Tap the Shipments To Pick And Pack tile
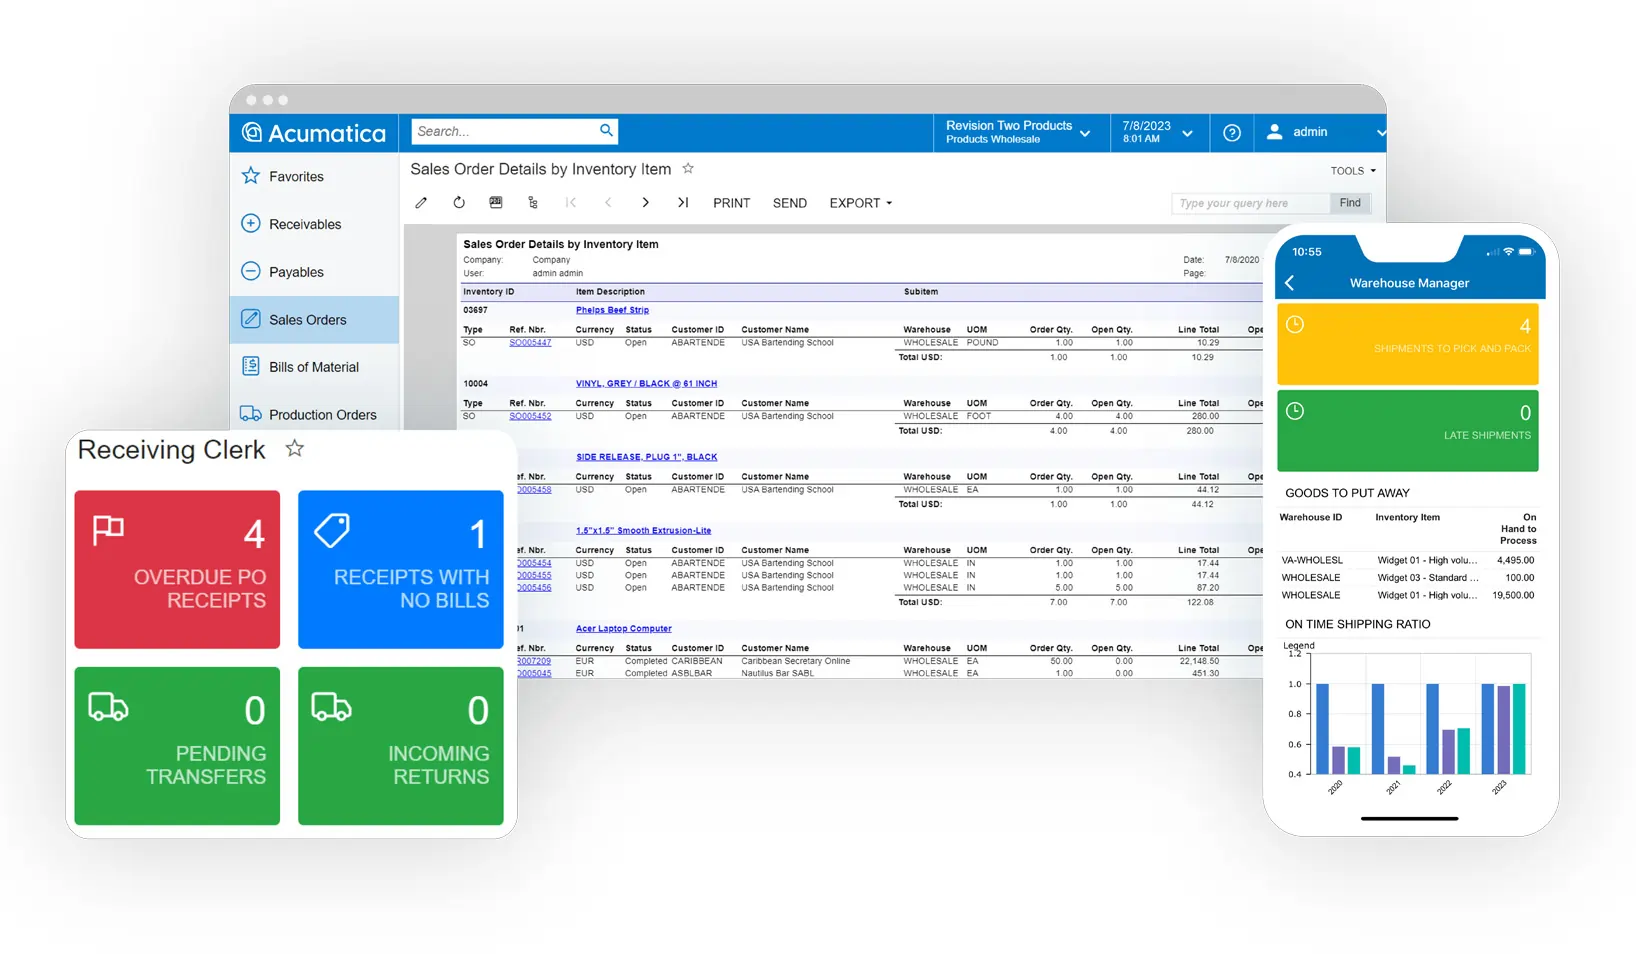 (1407, 344)
